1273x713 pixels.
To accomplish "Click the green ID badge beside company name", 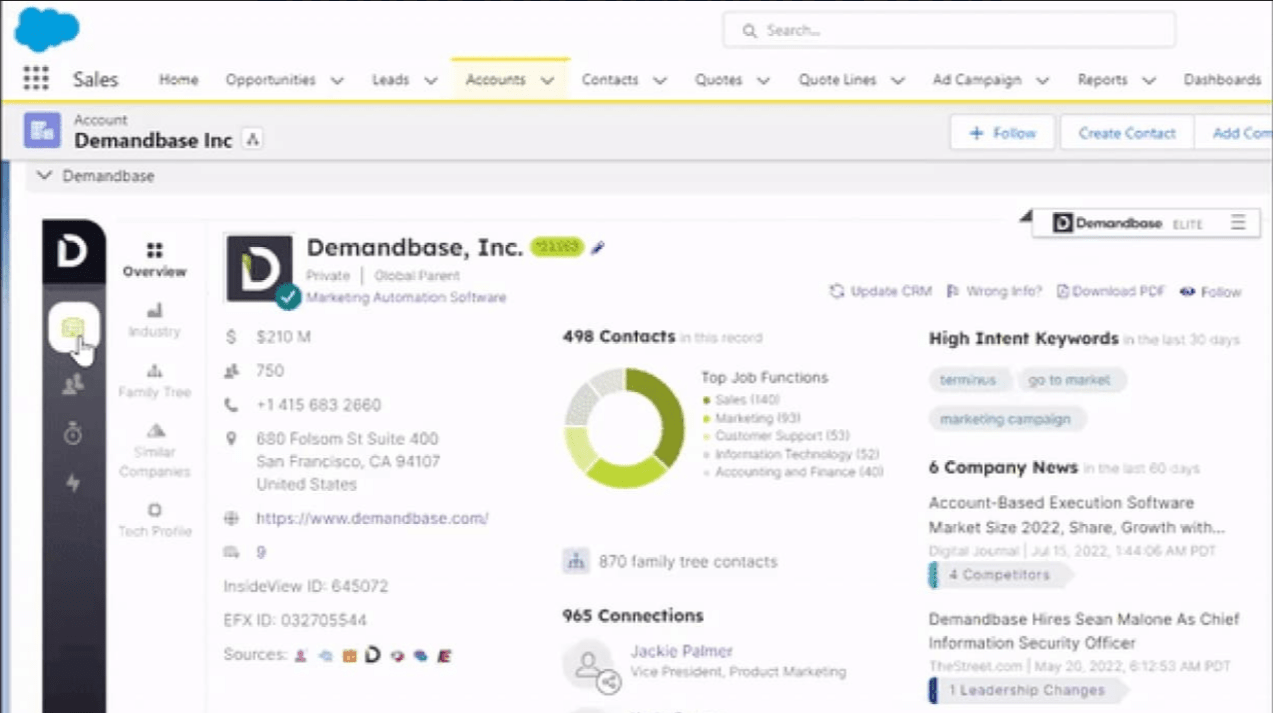I will click(x=557, y=247).
